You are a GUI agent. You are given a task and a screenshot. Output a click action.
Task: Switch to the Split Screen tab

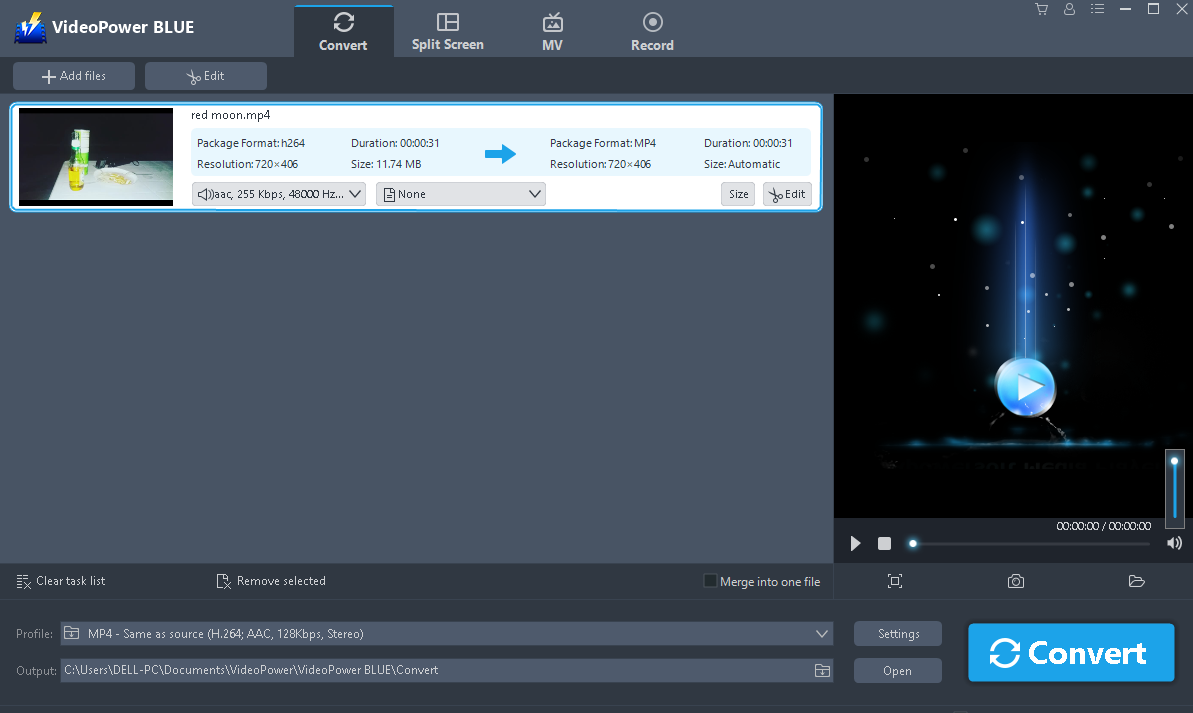point(447,30)
